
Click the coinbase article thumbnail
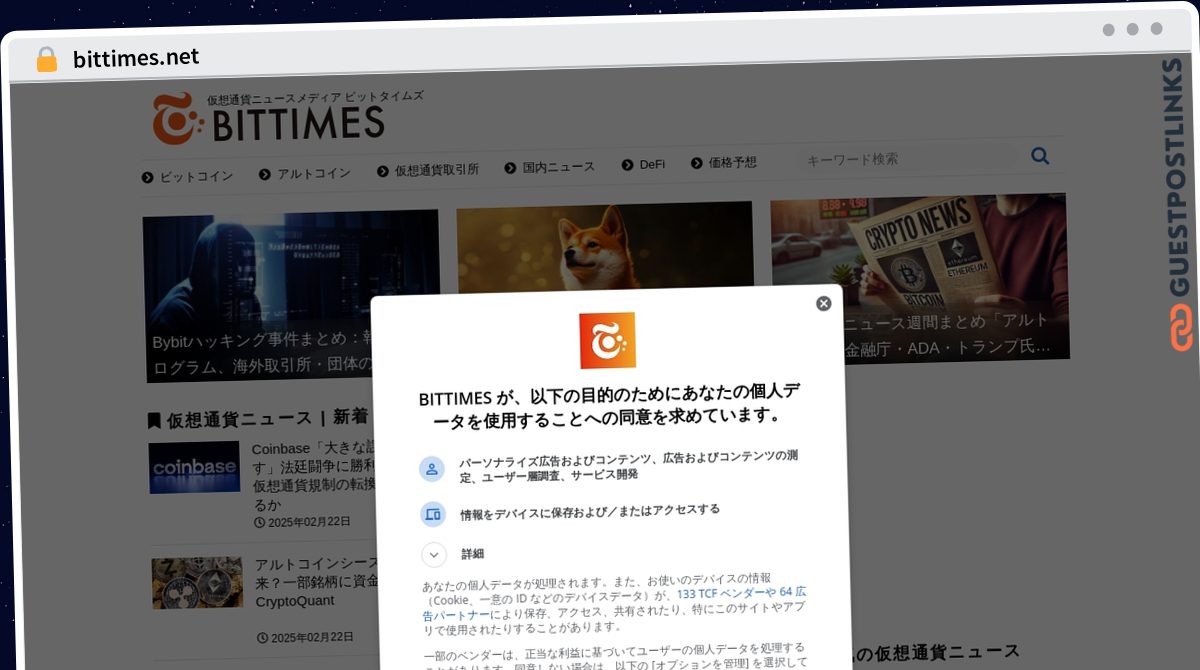pyautogui.click(x=194, y=467)
